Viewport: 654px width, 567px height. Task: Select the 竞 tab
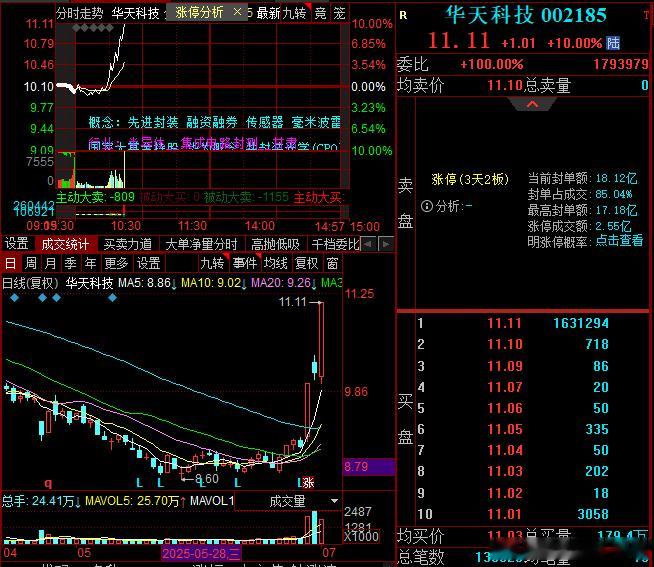[320, 13]
